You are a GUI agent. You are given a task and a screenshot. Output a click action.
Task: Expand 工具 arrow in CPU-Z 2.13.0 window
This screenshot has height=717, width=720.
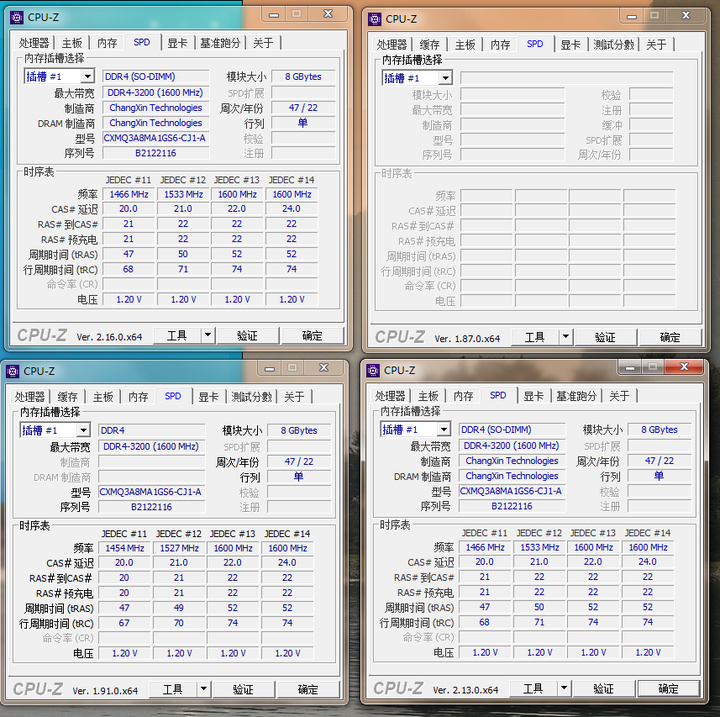point(564,688)
